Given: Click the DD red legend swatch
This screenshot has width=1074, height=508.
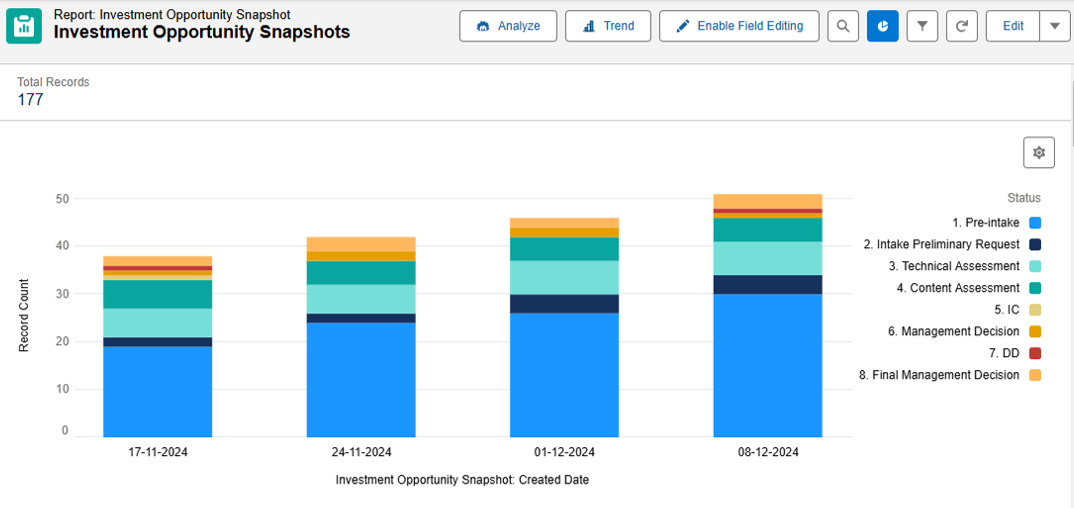Looking at the screenshot, I should pos(1035,353).
